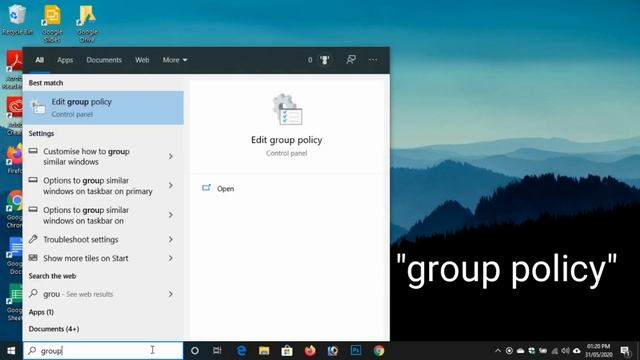Open Task View from the taskbar
The height and width of the screenshot is (360, 640).
tap(218, 351)
